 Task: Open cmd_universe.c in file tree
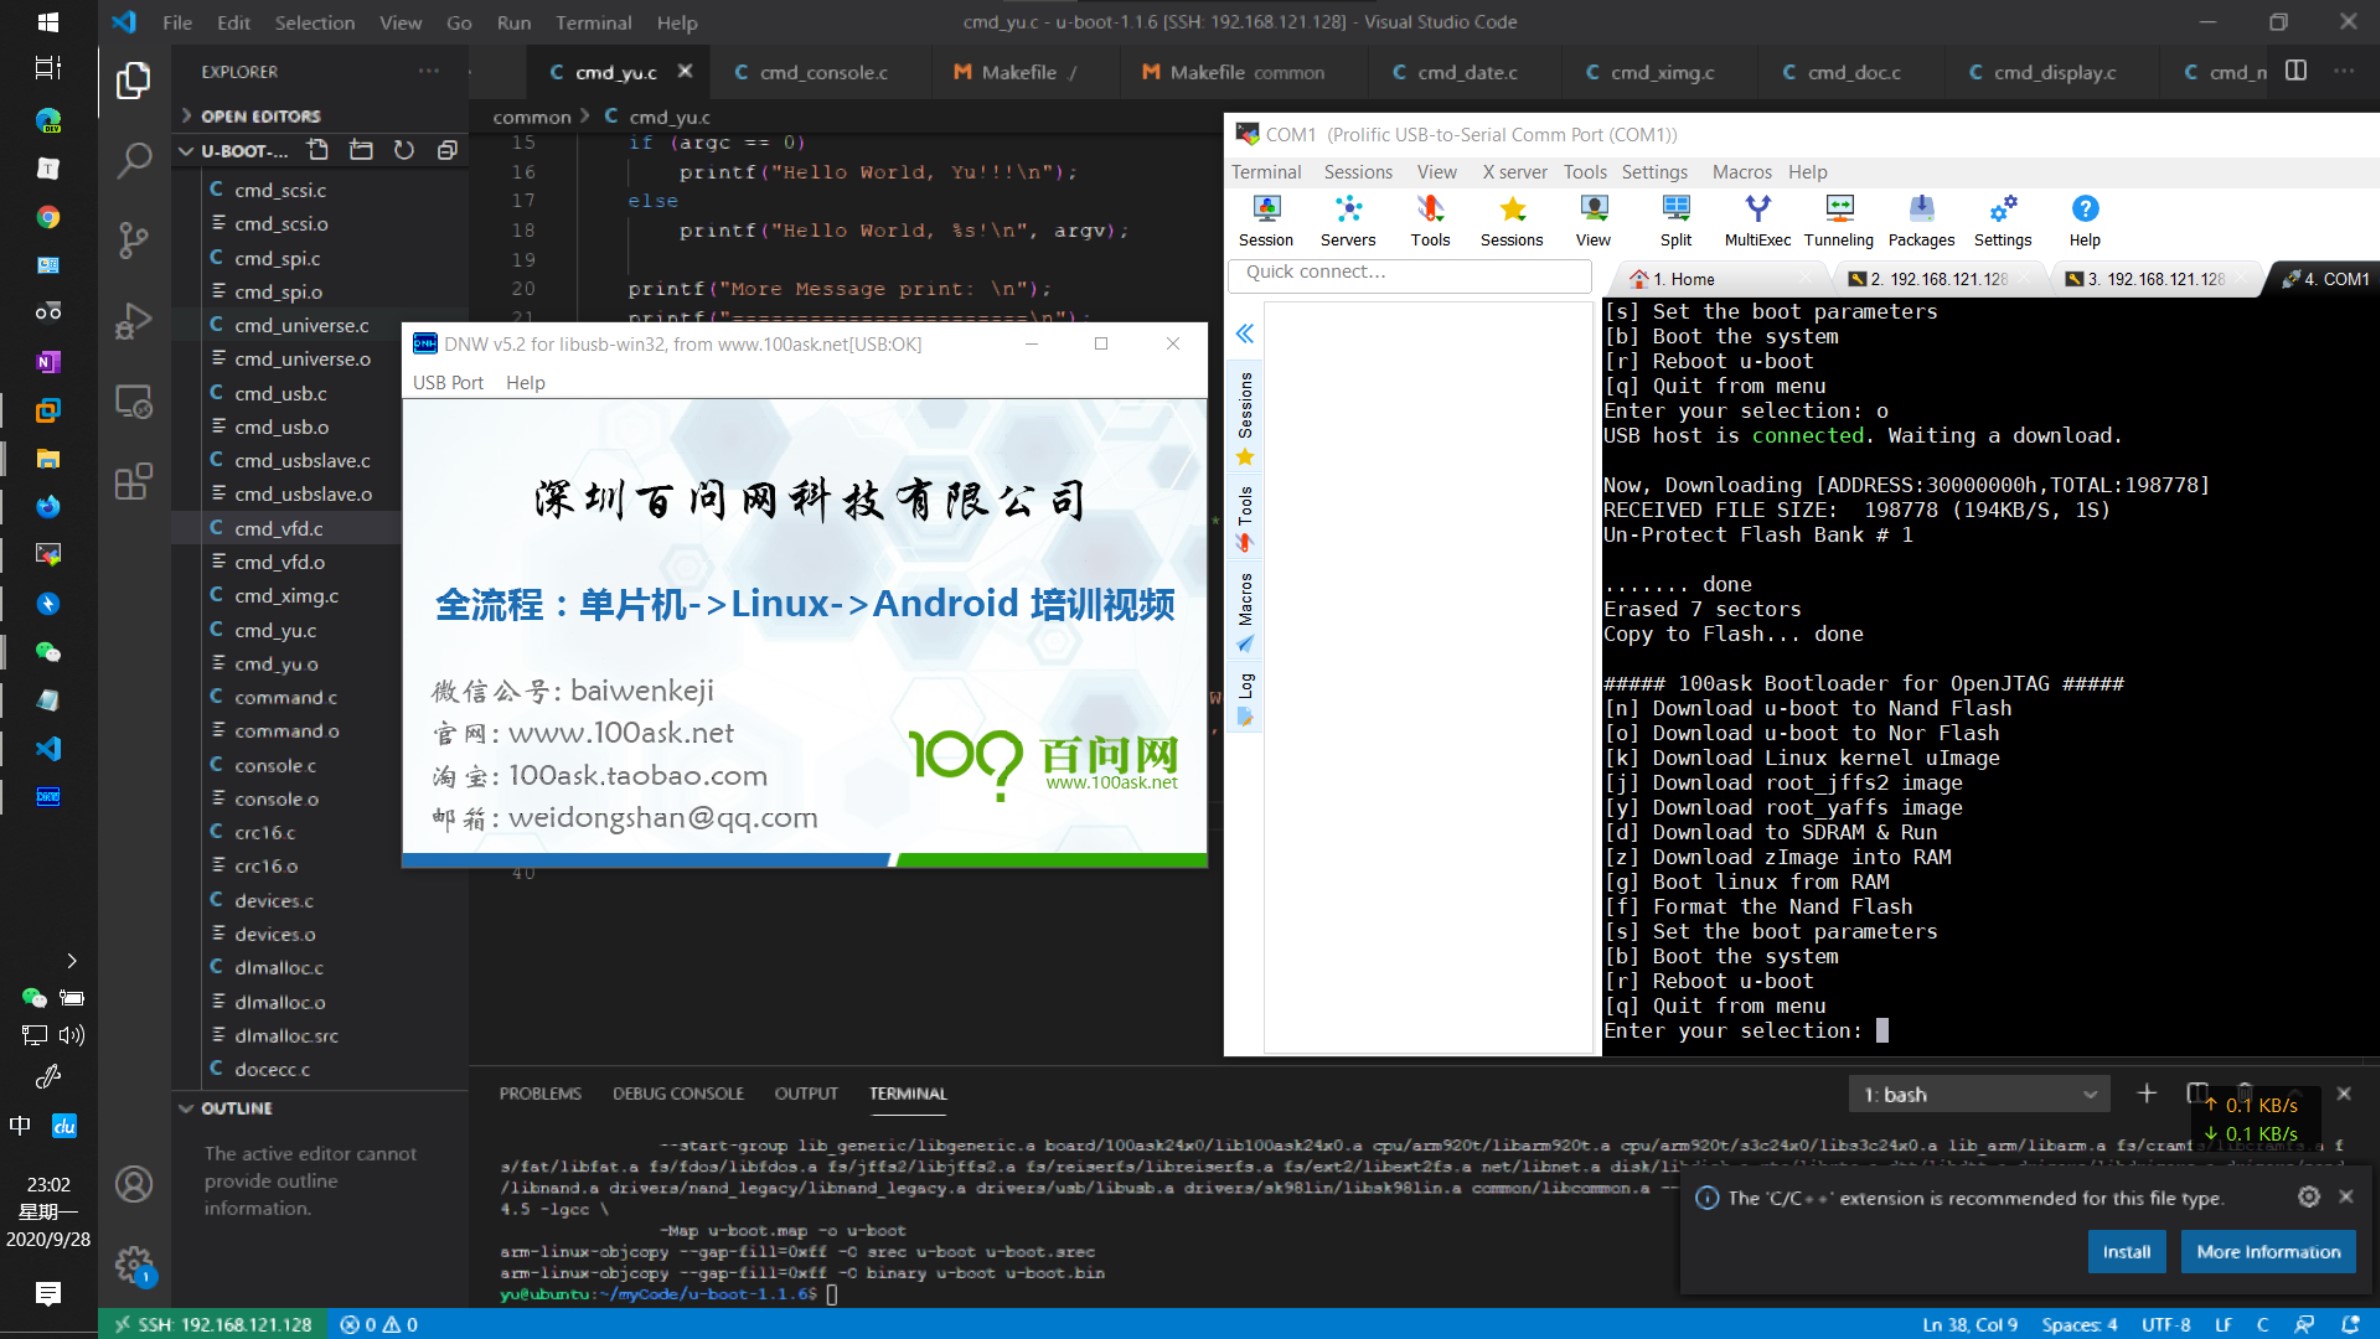click(301, 325)
